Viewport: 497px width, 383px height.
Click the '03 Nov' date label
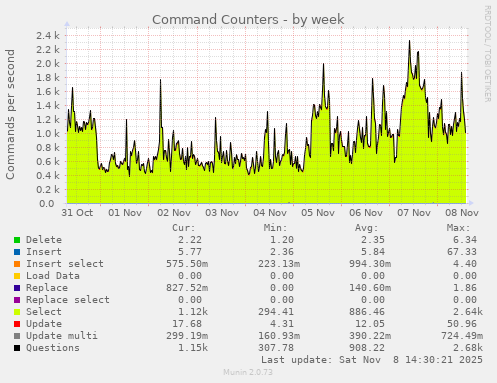[222, 213]
